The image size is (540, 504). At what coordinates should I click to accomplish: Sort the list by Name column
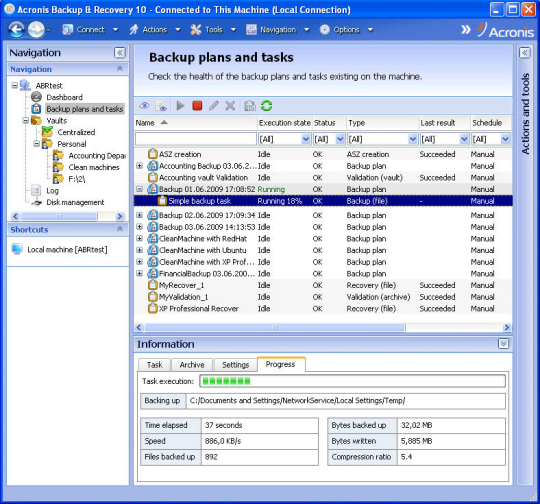196,123
